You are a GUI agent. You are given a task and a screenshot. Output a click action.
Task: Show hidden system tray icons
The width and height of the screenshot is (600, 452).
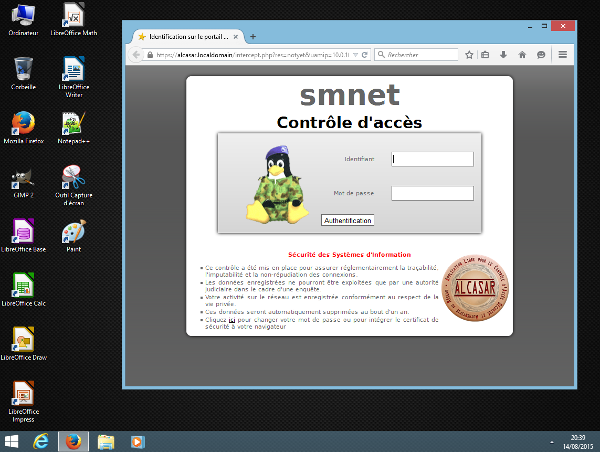(x=552, y=442)
